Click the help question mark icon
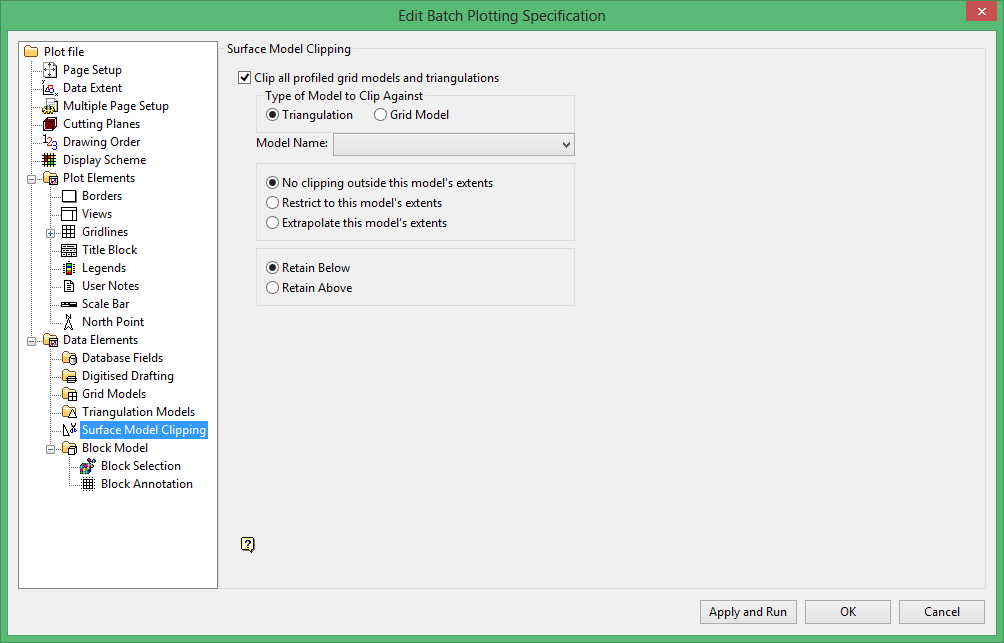The image size is (1004, 643). pyautogui.click(x=248, y=544)
